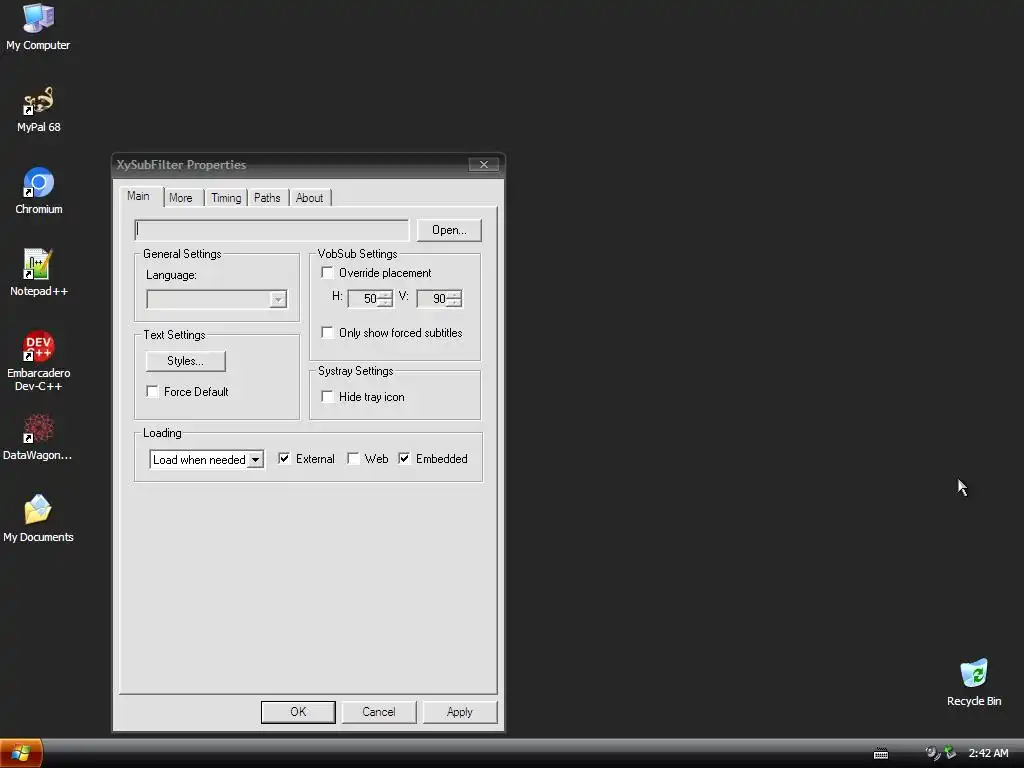Switch to the Main tab
The image size is (1024, 768).
pyautogui.click(x=138, y=196)
